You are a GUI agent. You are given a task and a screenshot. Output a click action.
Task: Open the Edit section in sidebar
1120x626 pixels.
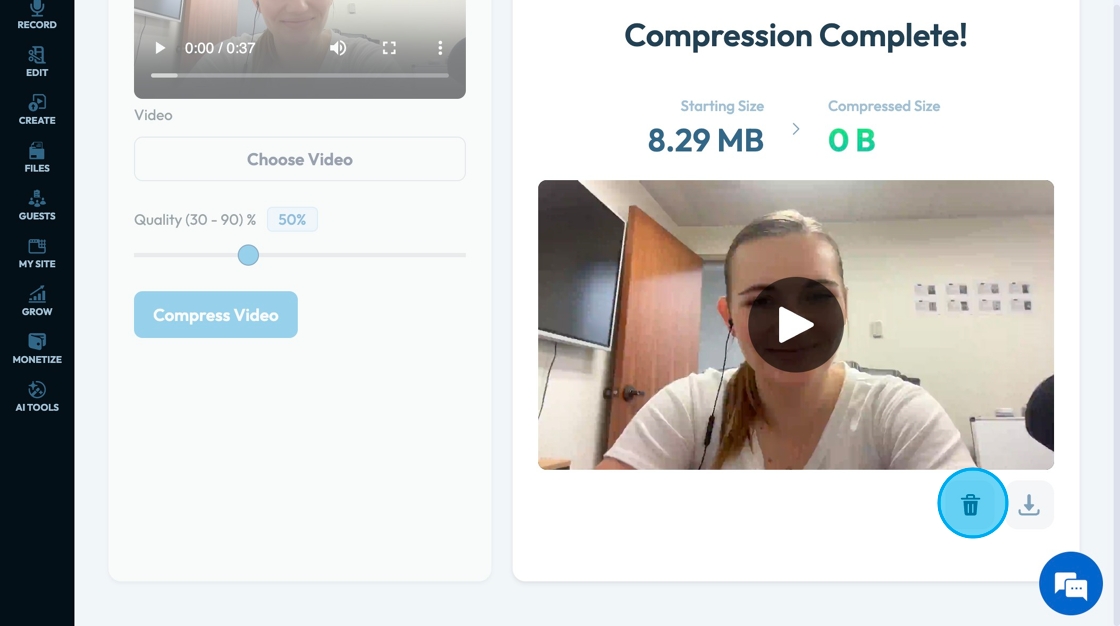(36, 62)
